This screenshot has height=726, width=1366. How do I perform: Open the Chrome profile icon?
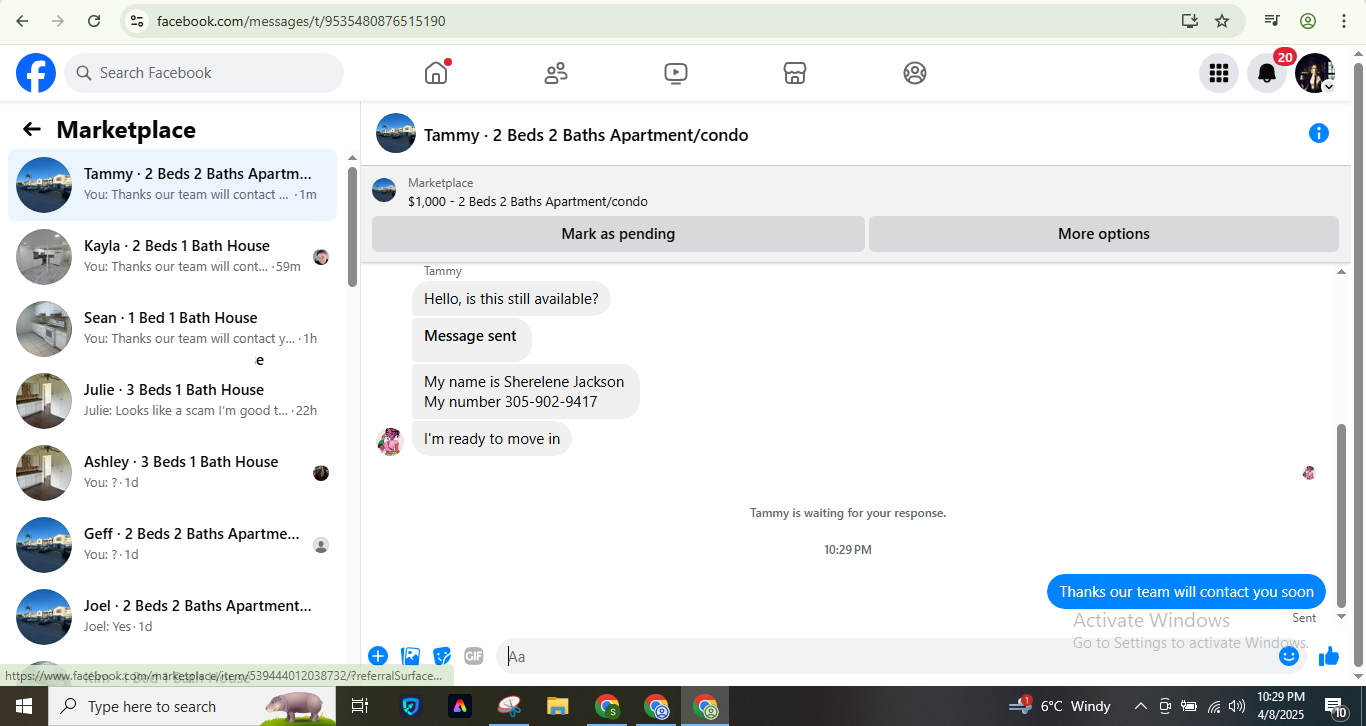click(1308, 21)
